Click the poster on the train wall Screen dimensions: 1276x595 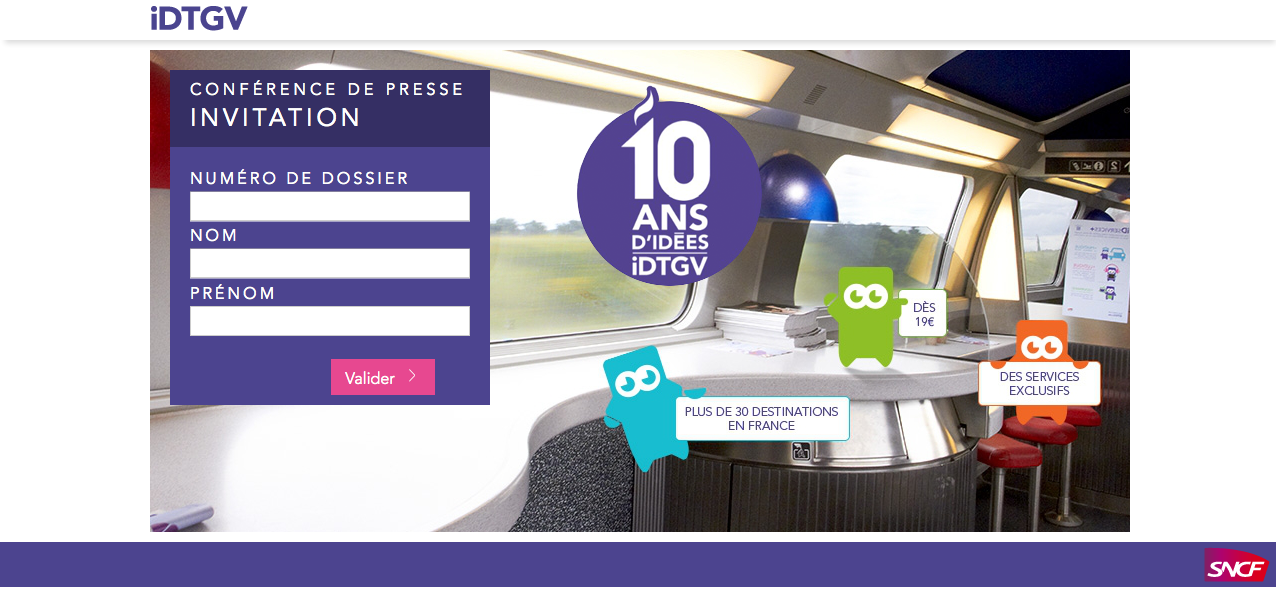[1096, 270]
